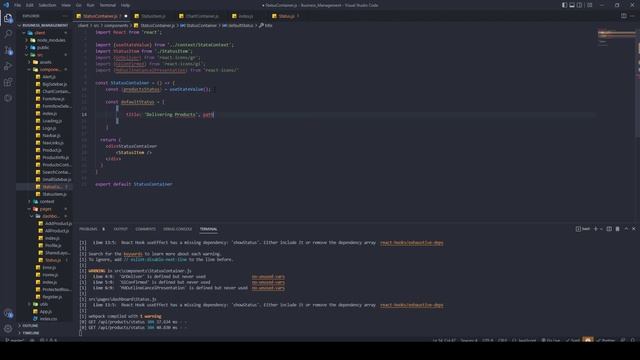The width and height of the screenshot is (640, 360).
Task: Click the UTF-8 encoding indicator
Action: pos(487,340)
